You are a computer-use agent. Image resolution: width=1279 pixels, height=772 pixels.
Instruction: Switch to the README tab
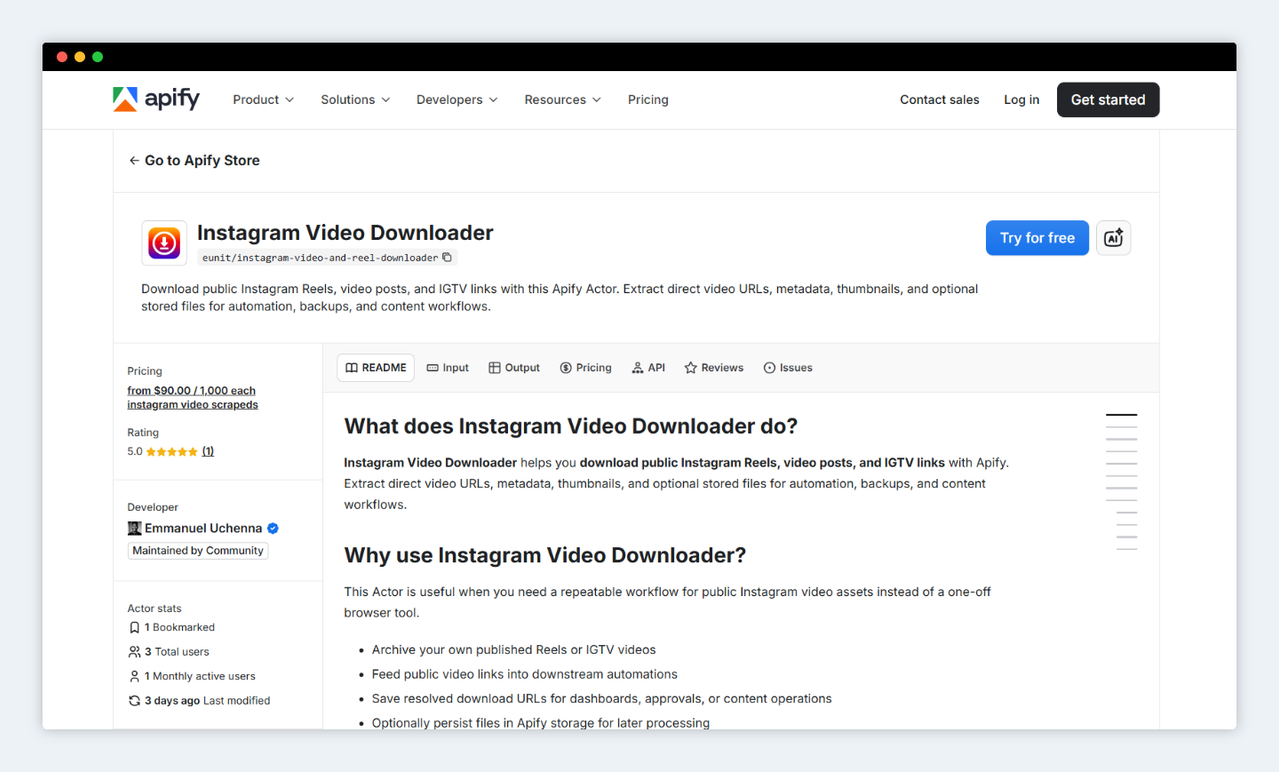[376, 368]
